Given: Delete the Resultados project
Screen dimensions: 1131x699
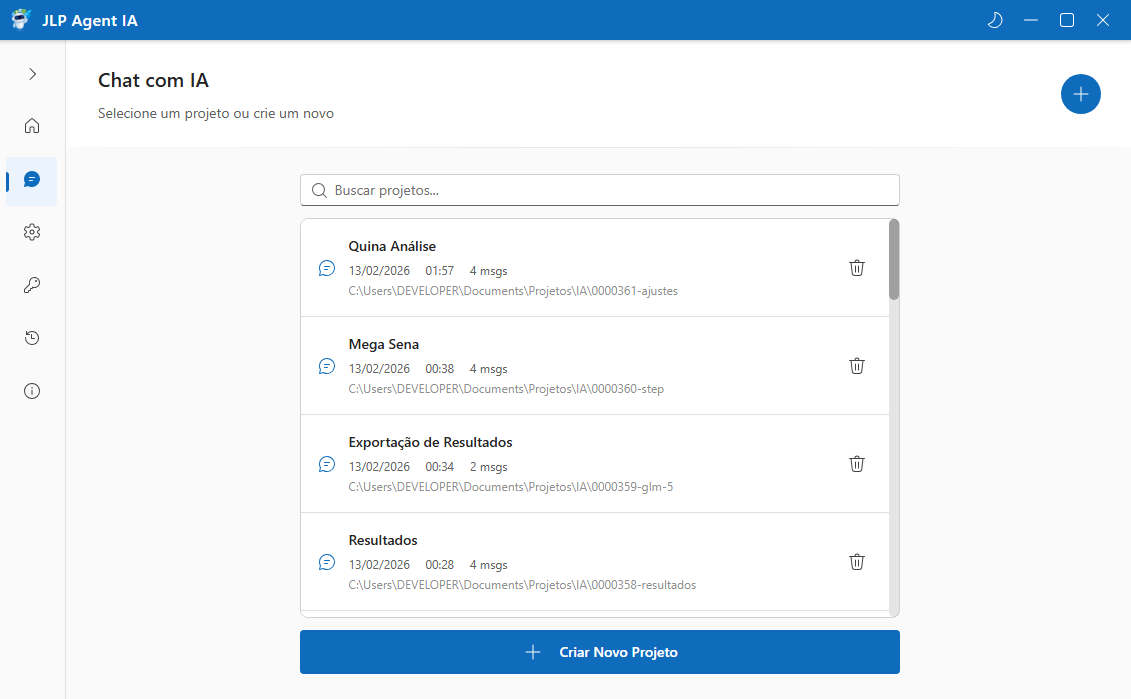Looking at the screenshot, I should 856,562.
